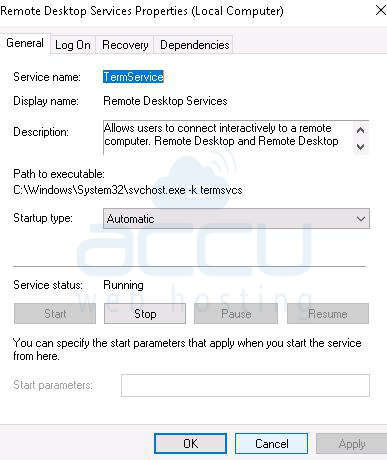The width and height of the screenshot is (387, 460).
Task: Switch to the Recovery tab
Action: click(125, 45)
